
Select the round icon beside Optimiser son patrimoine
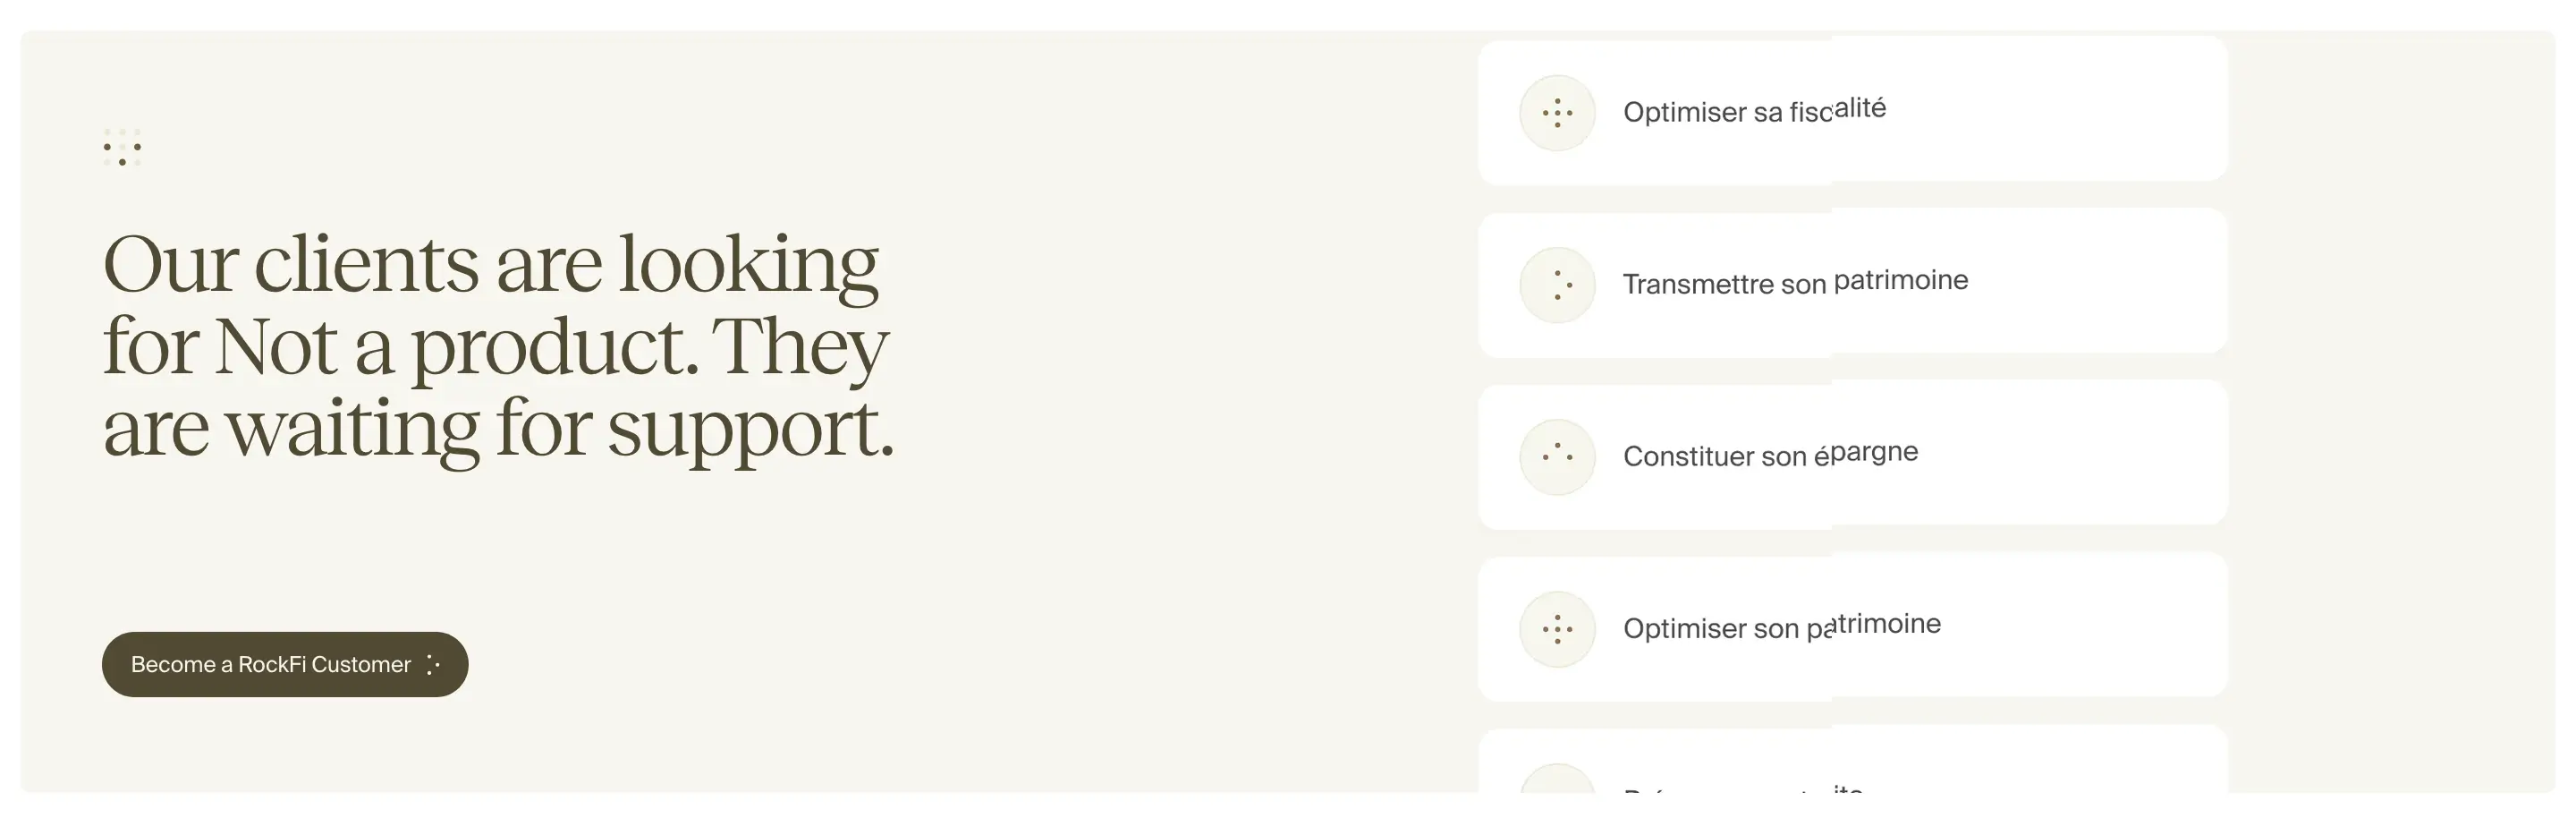coord(1557,629)
